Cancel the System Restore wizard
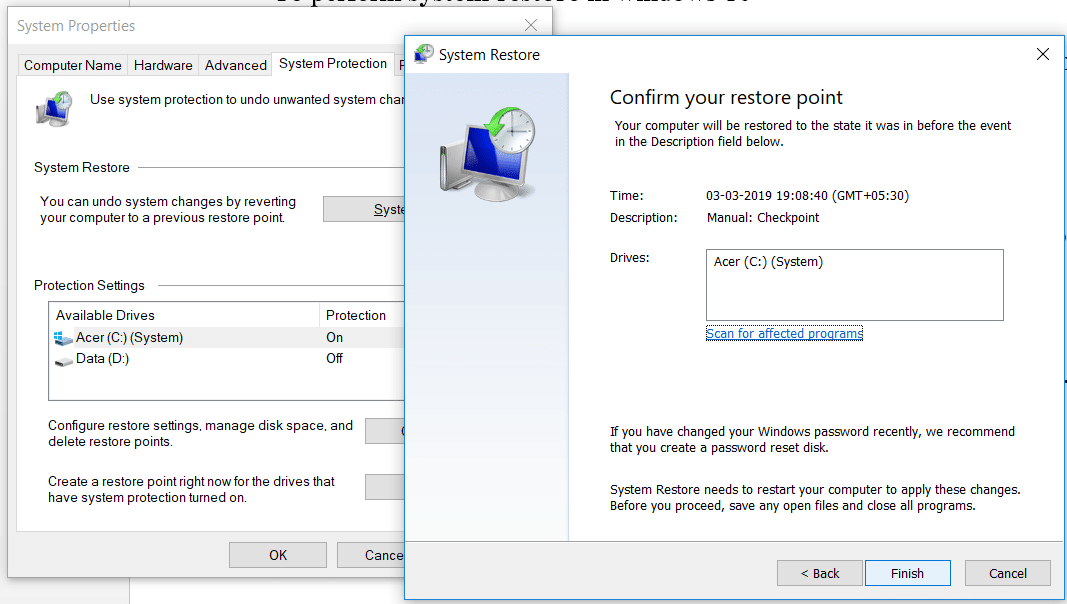The image size is (1067, 604). click(1007, 573)
